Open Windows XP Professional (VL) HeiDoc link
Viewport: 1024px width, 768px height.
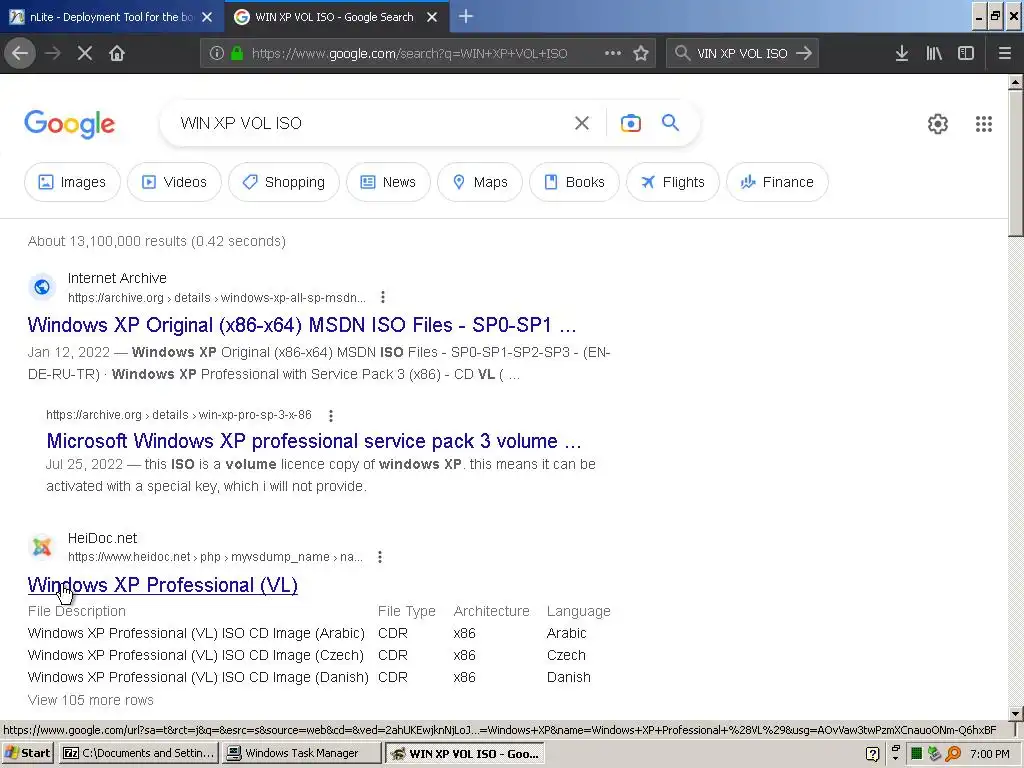(163, 585)
